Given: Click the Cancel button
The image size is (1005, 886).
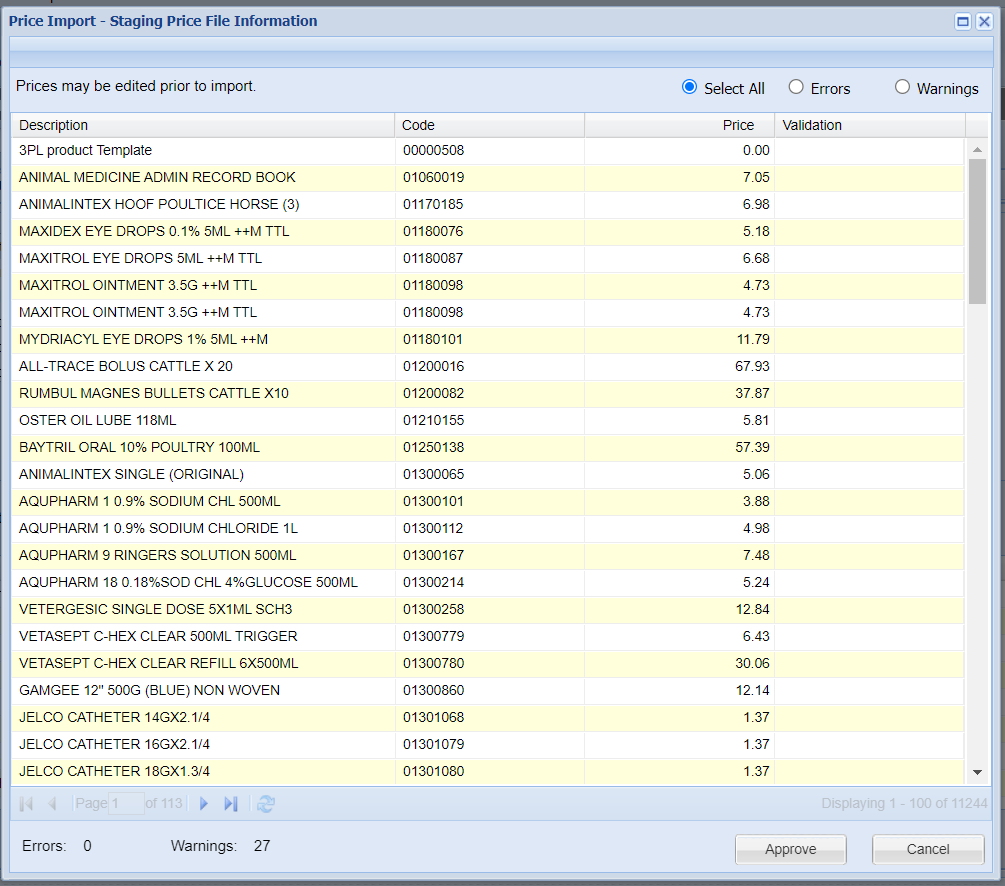Looking at the screenshot, I should pyautogui.click(x=927, y=849).
